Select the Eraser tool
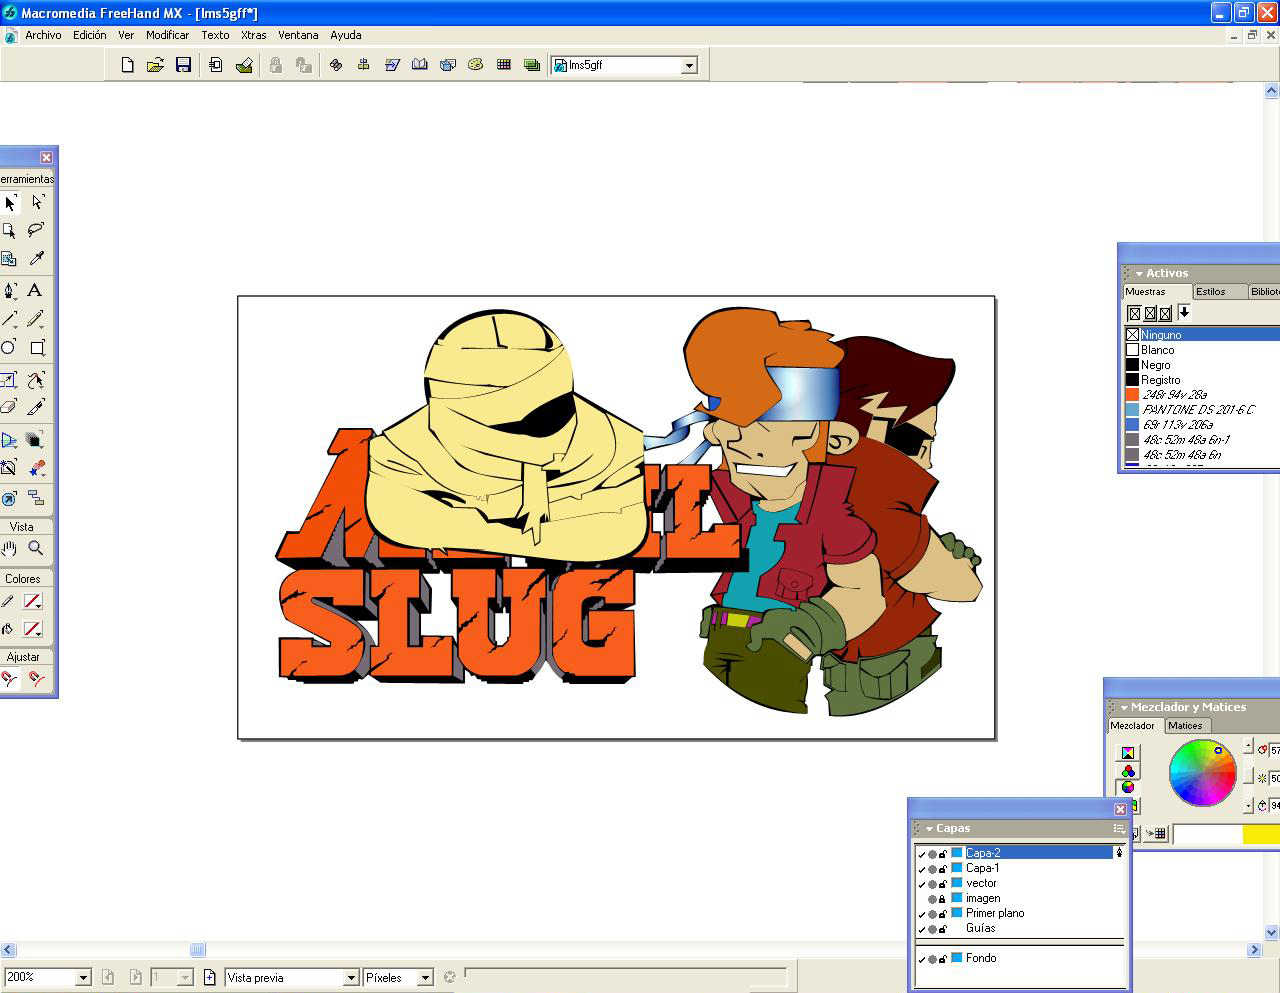 click(9, 407)
